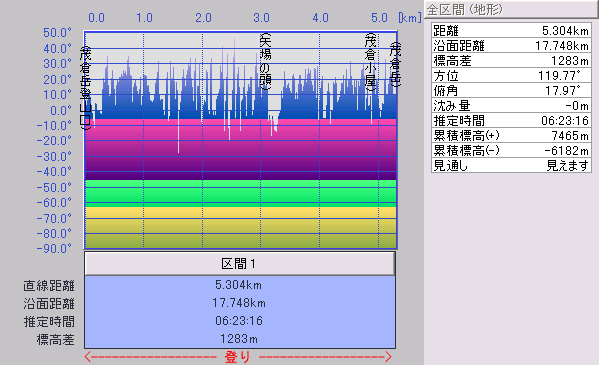Click the 累積標高(+) 7465m row
Image resolution: width=599 pixels, height=365 pixels.
pyautogui.click(x=511, y=135)
